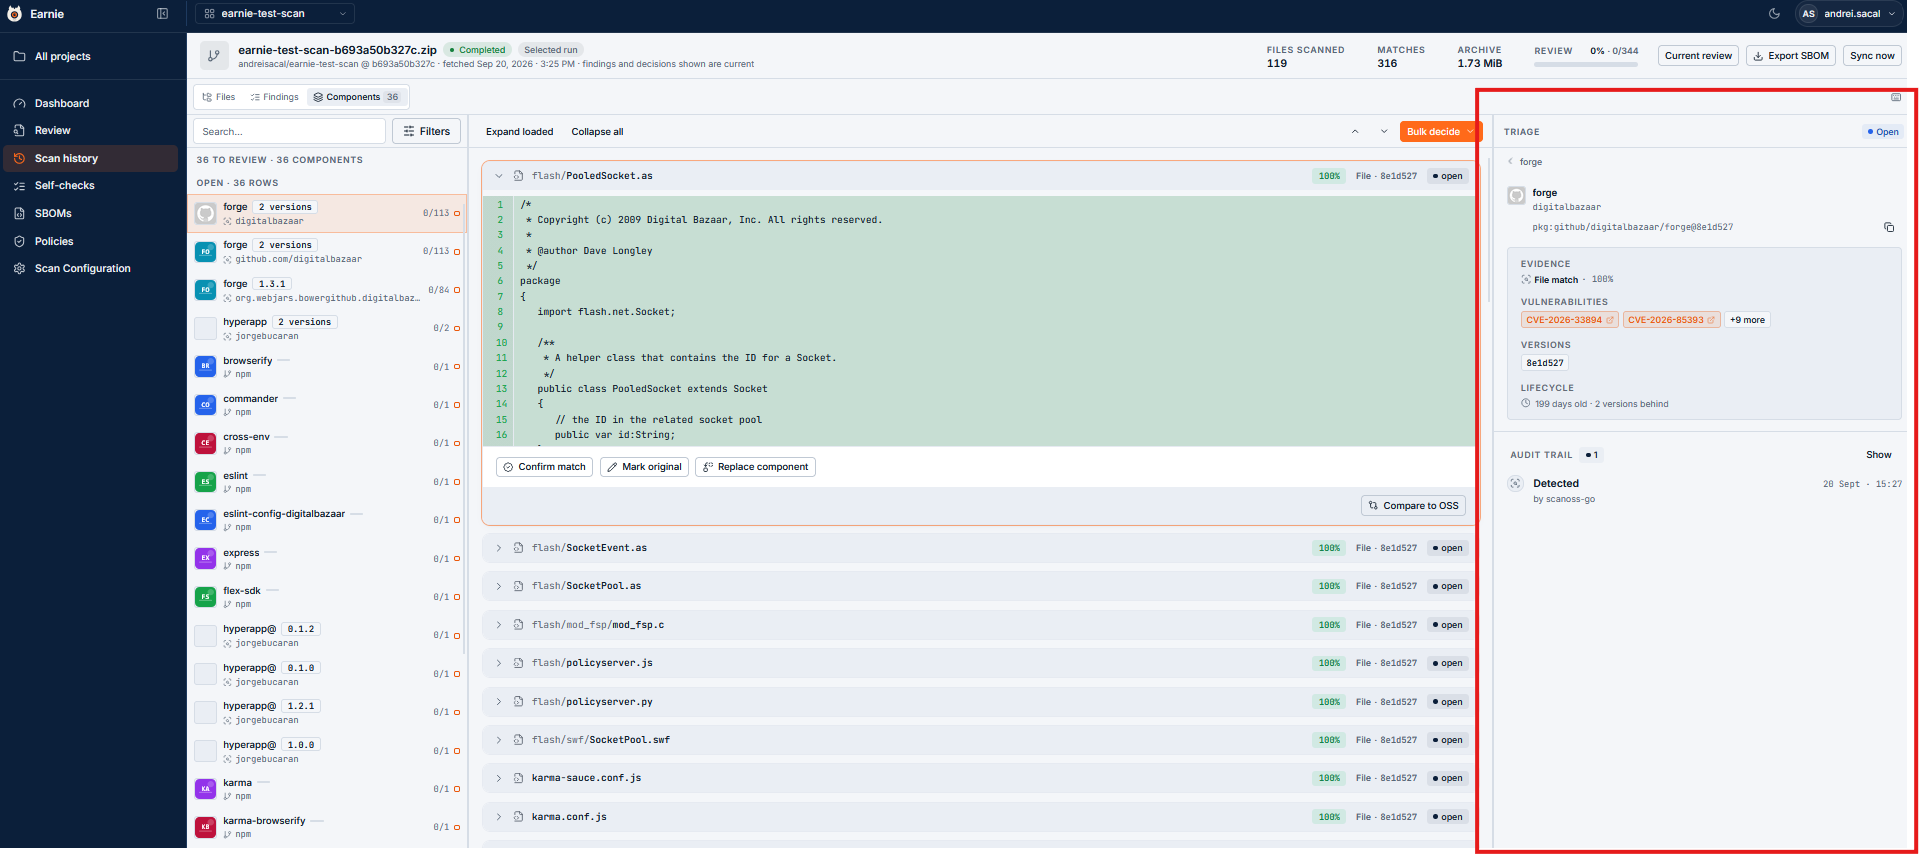1919x854 pixels.
Task: Open Scan Configuration settings
Action: [82, 269]
